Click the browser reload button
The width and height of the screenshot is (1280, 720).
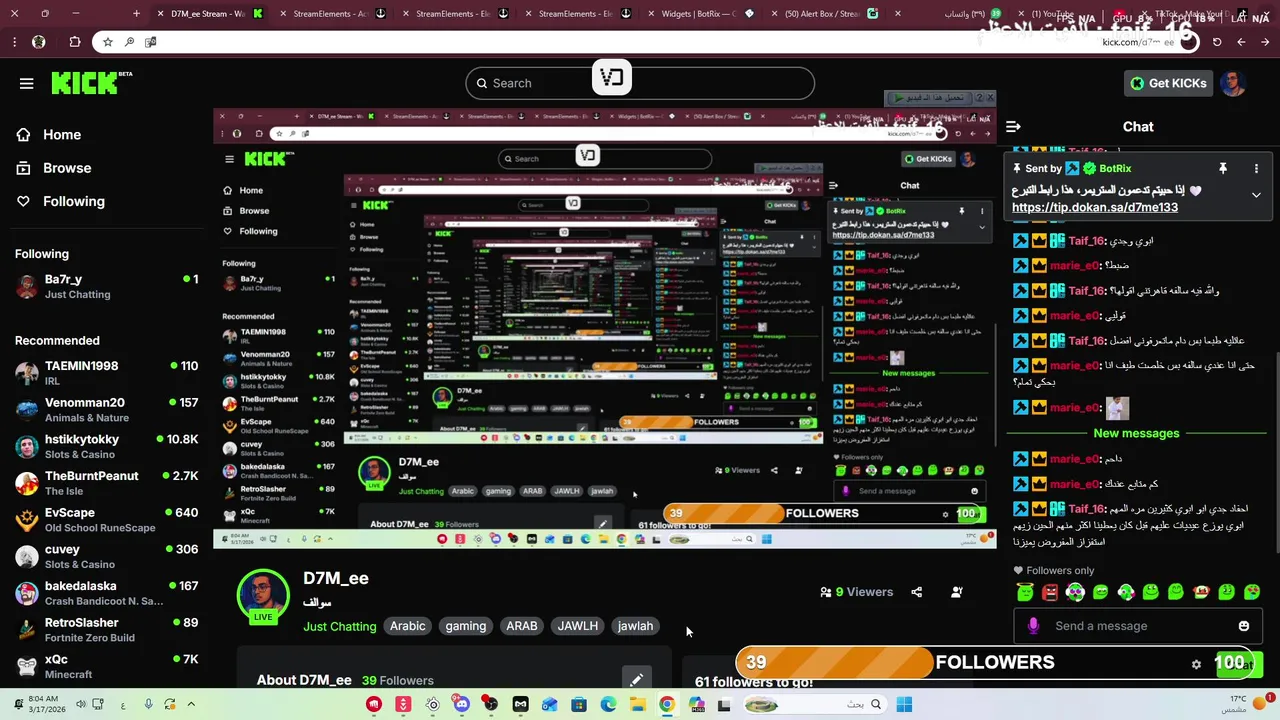point(1217,42)
